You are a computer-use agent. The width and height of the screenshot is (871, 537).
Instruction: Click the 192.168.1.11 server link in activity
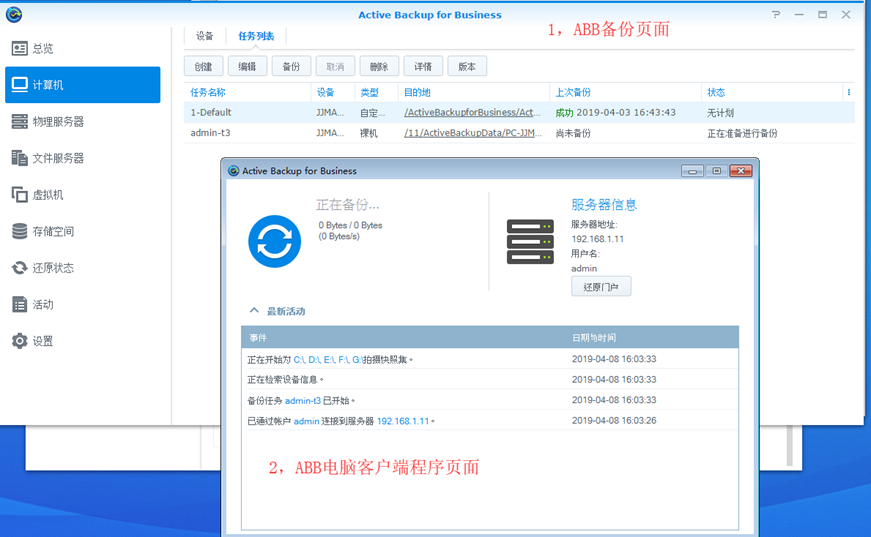click(402, 421)
